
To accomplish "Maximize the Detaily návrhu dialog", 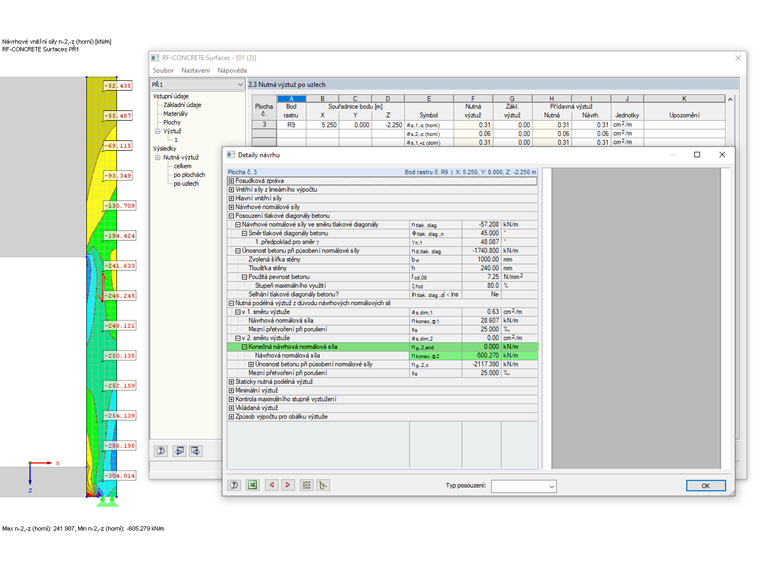I will click(697, 155).
